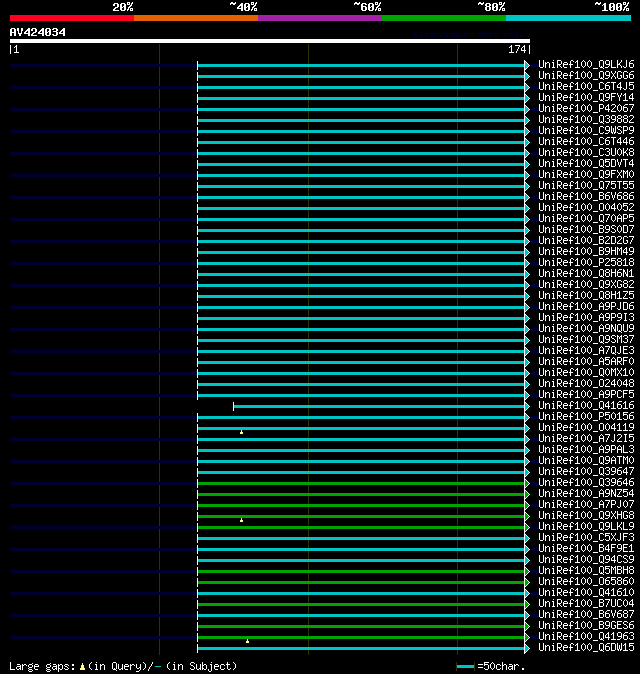Select label UniRef100_A9NQU9

pyautogui.click(x=586, y=328)
